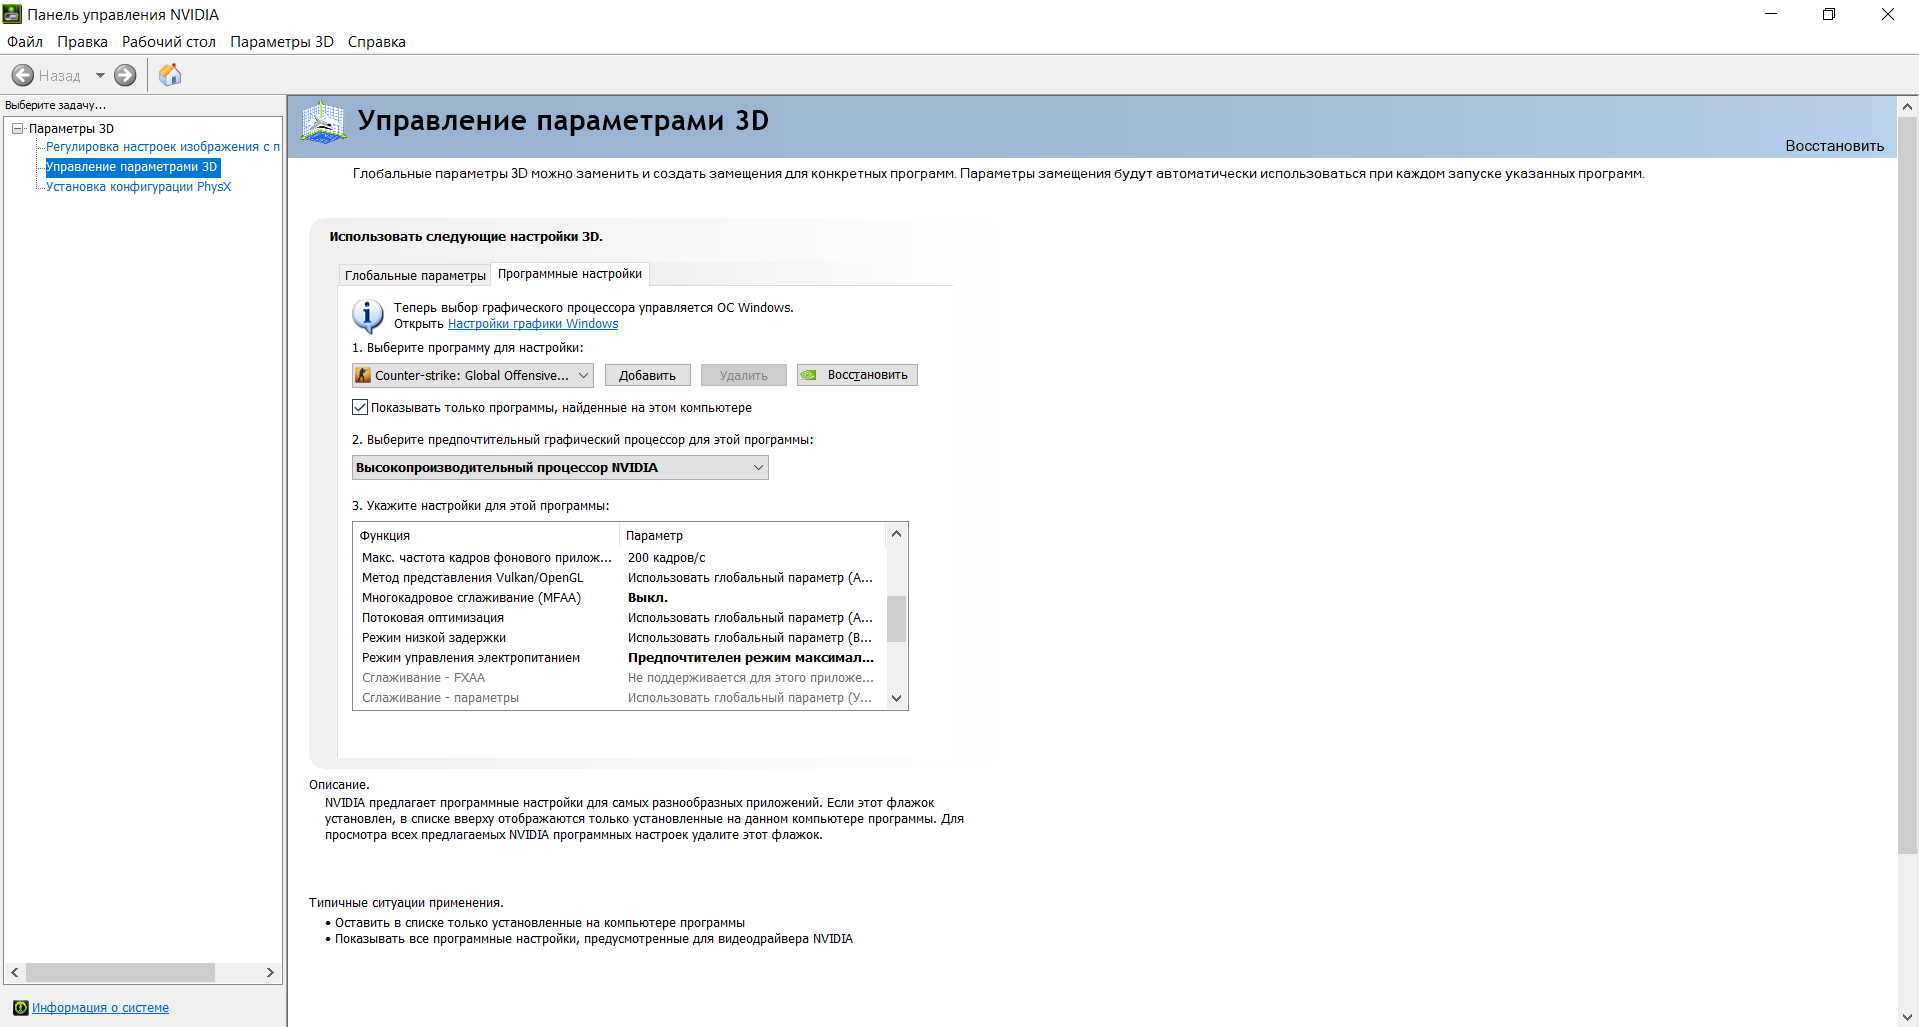Click the task pane horizontal scrollbar thumb
Image resolution: width=1919 pixels, height=1027 pixels.
[121, 972]
